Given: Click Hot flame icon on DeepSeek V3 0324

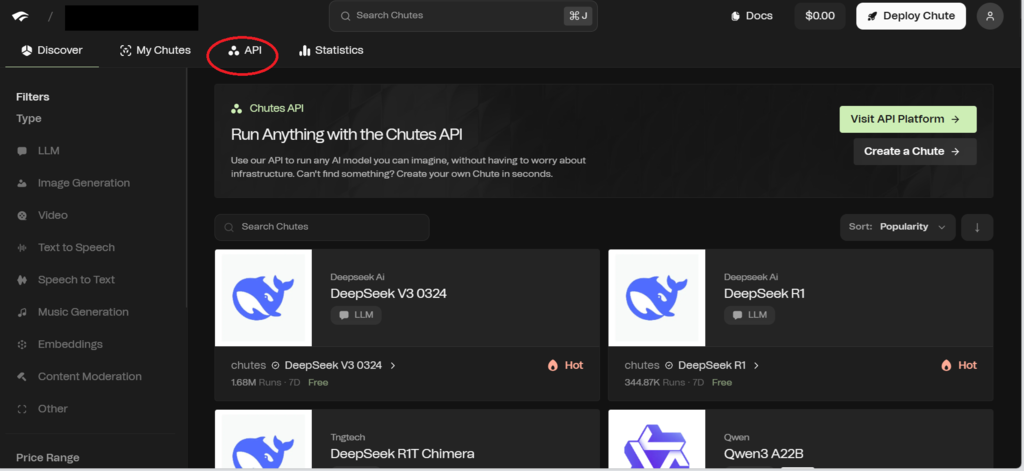Looking at the screenshot, I should [x=553, y=365].
